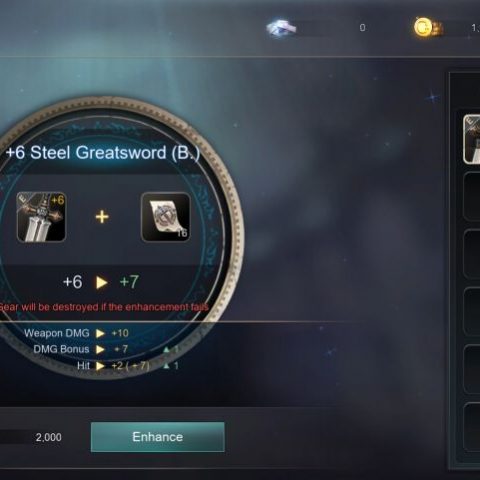Select the enhancement scroll icon

[166, 217]
